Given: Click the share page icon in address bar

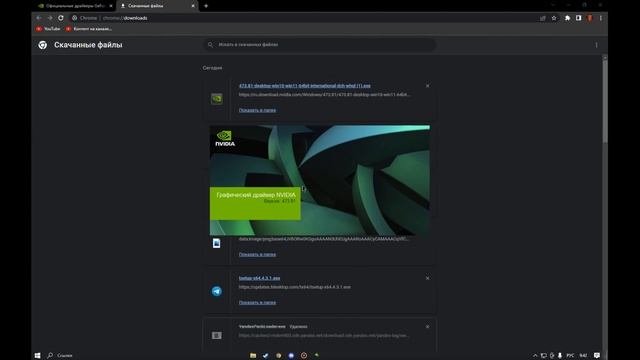Looking at the screenshot, I should (542, 18).
